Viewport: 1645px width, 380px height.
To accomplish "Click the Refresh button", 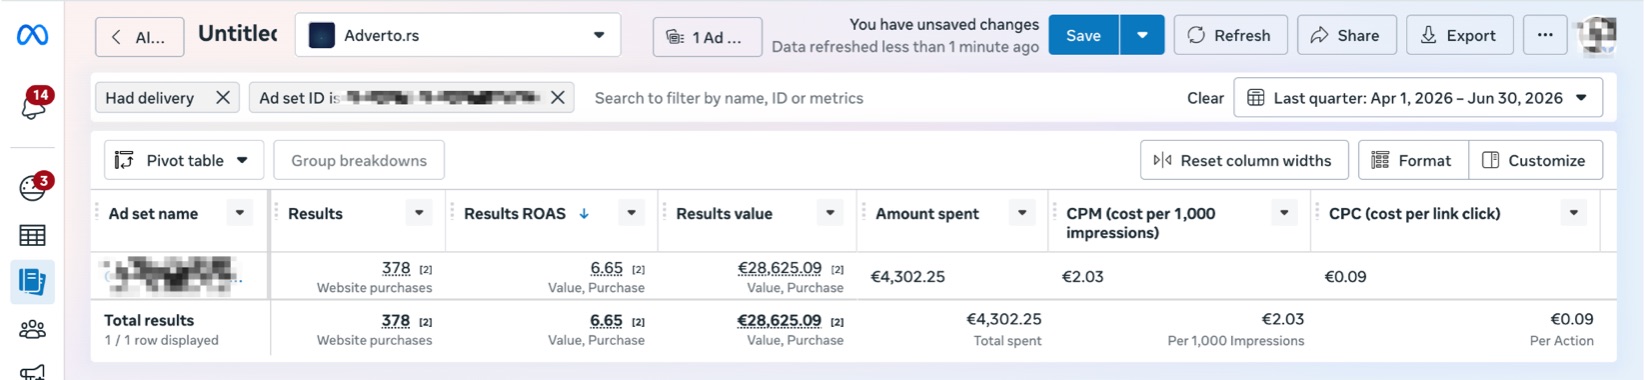I will click(x=1229, y=35).
